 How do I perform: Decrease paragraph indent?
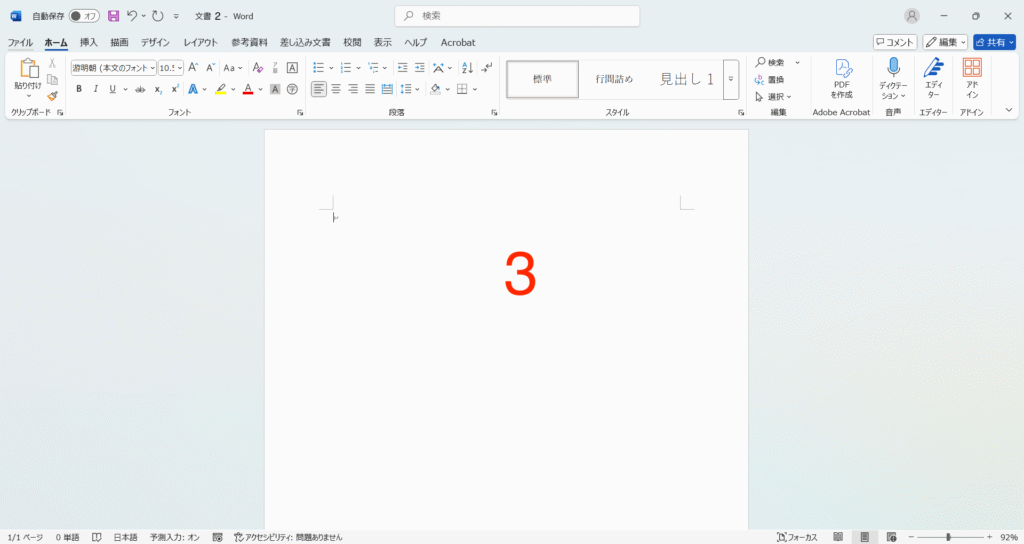click(402, 67)
